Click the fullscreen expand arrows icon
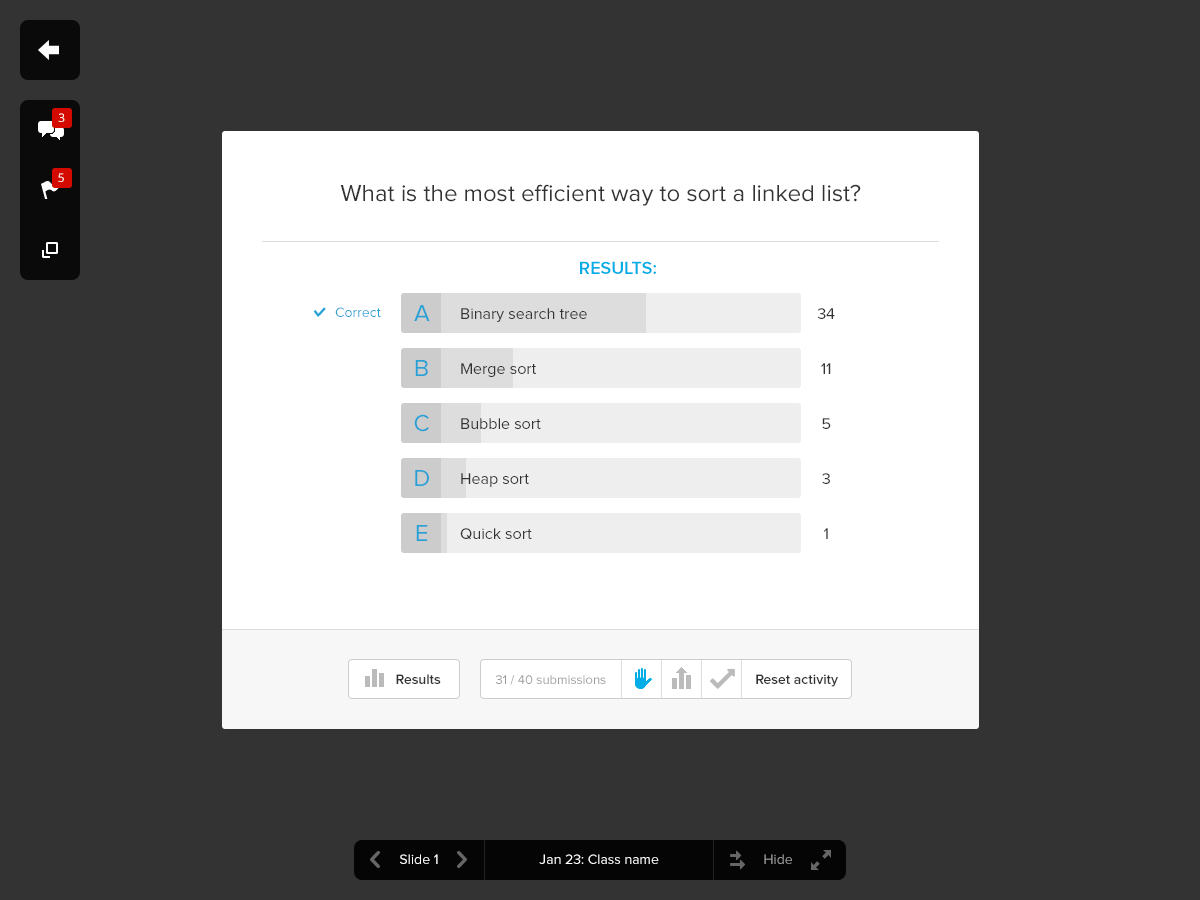Image resolution: width=1200 pixels, height=900 pixels. tap(821, 860)
